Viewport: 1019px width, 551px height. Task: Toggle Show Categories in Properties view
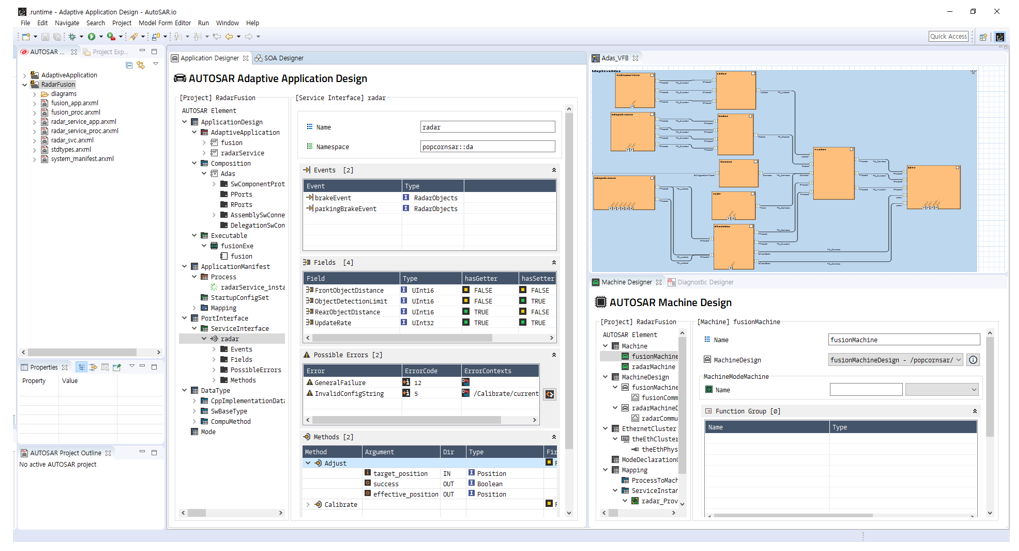coord(82,367)
